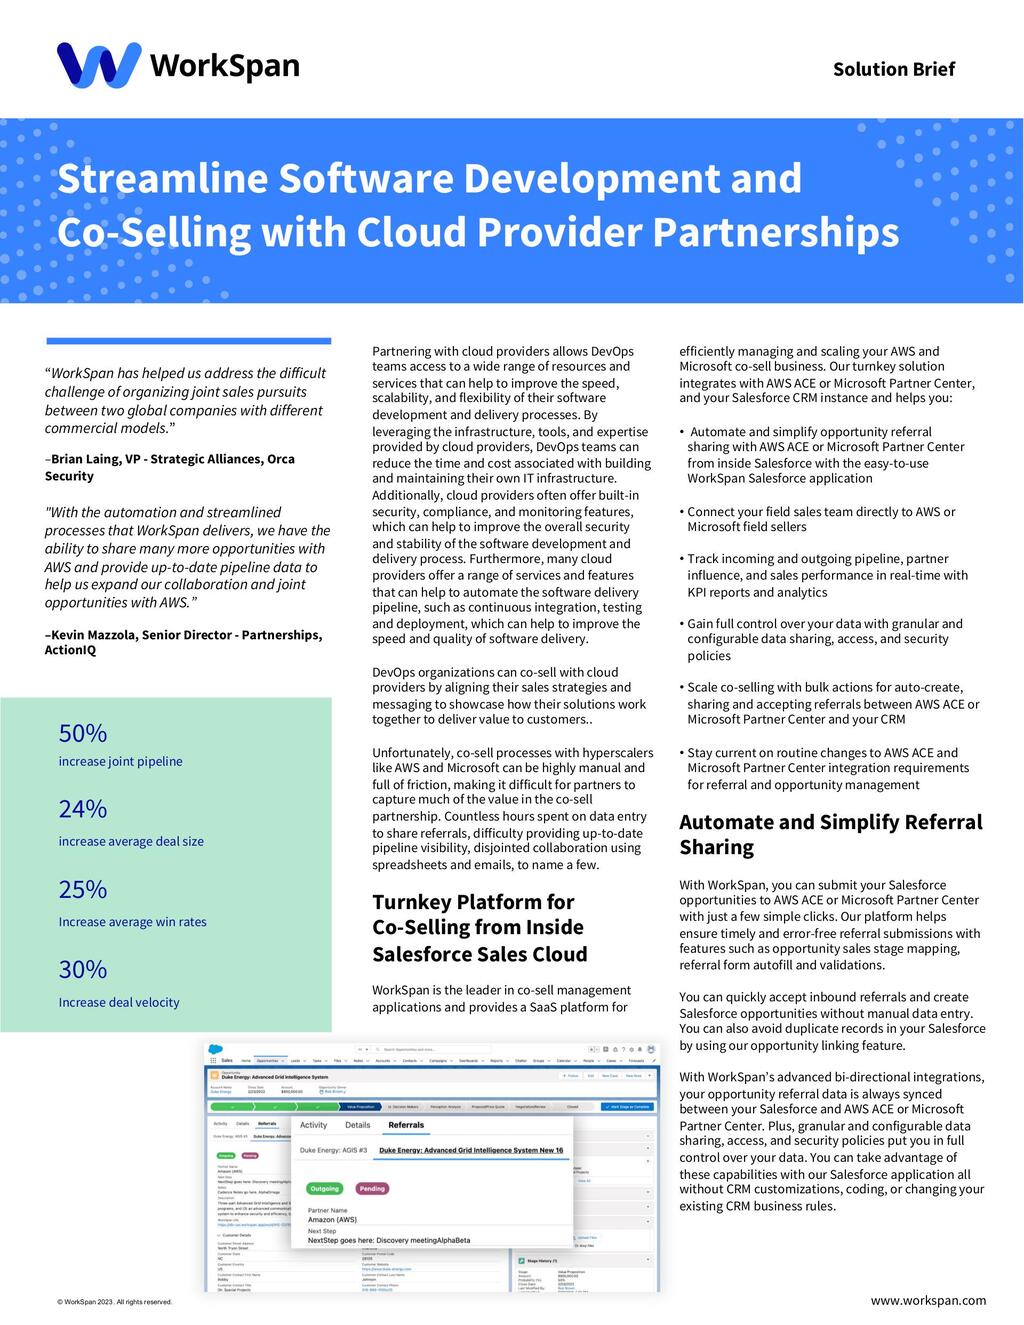1024x1325 pixels.
Task: Select the Perception Analysis stage in path
Action: (x=445, y=1107)
